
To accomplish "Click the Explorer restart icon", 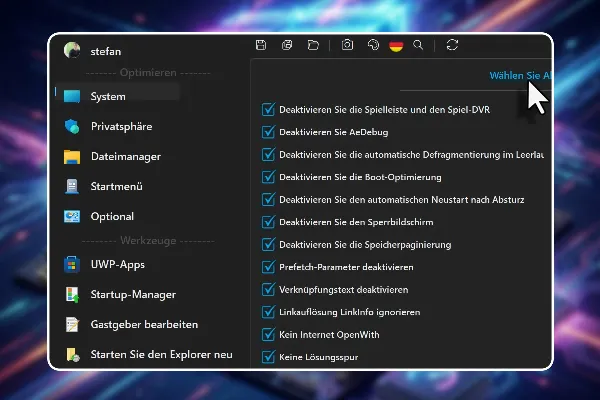I will (73, 354).
